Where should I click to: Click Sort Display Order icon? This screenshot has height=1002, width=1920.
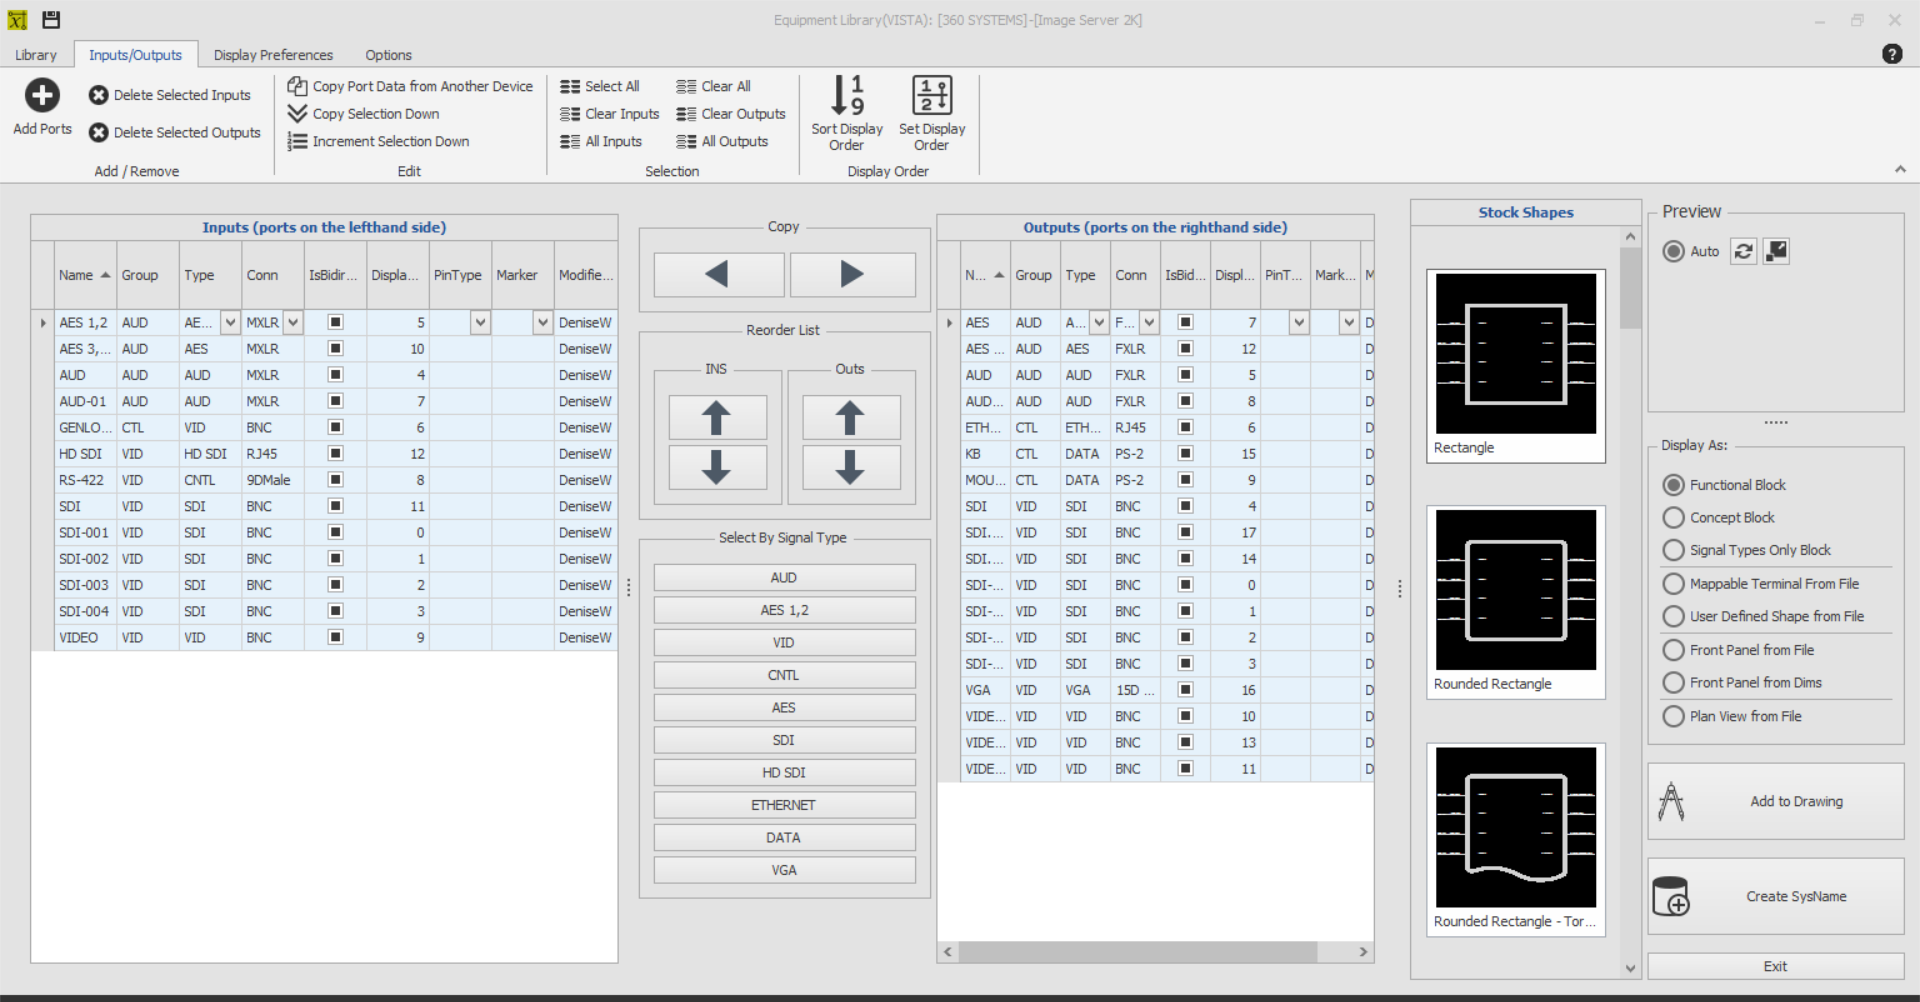pos(847,95)
